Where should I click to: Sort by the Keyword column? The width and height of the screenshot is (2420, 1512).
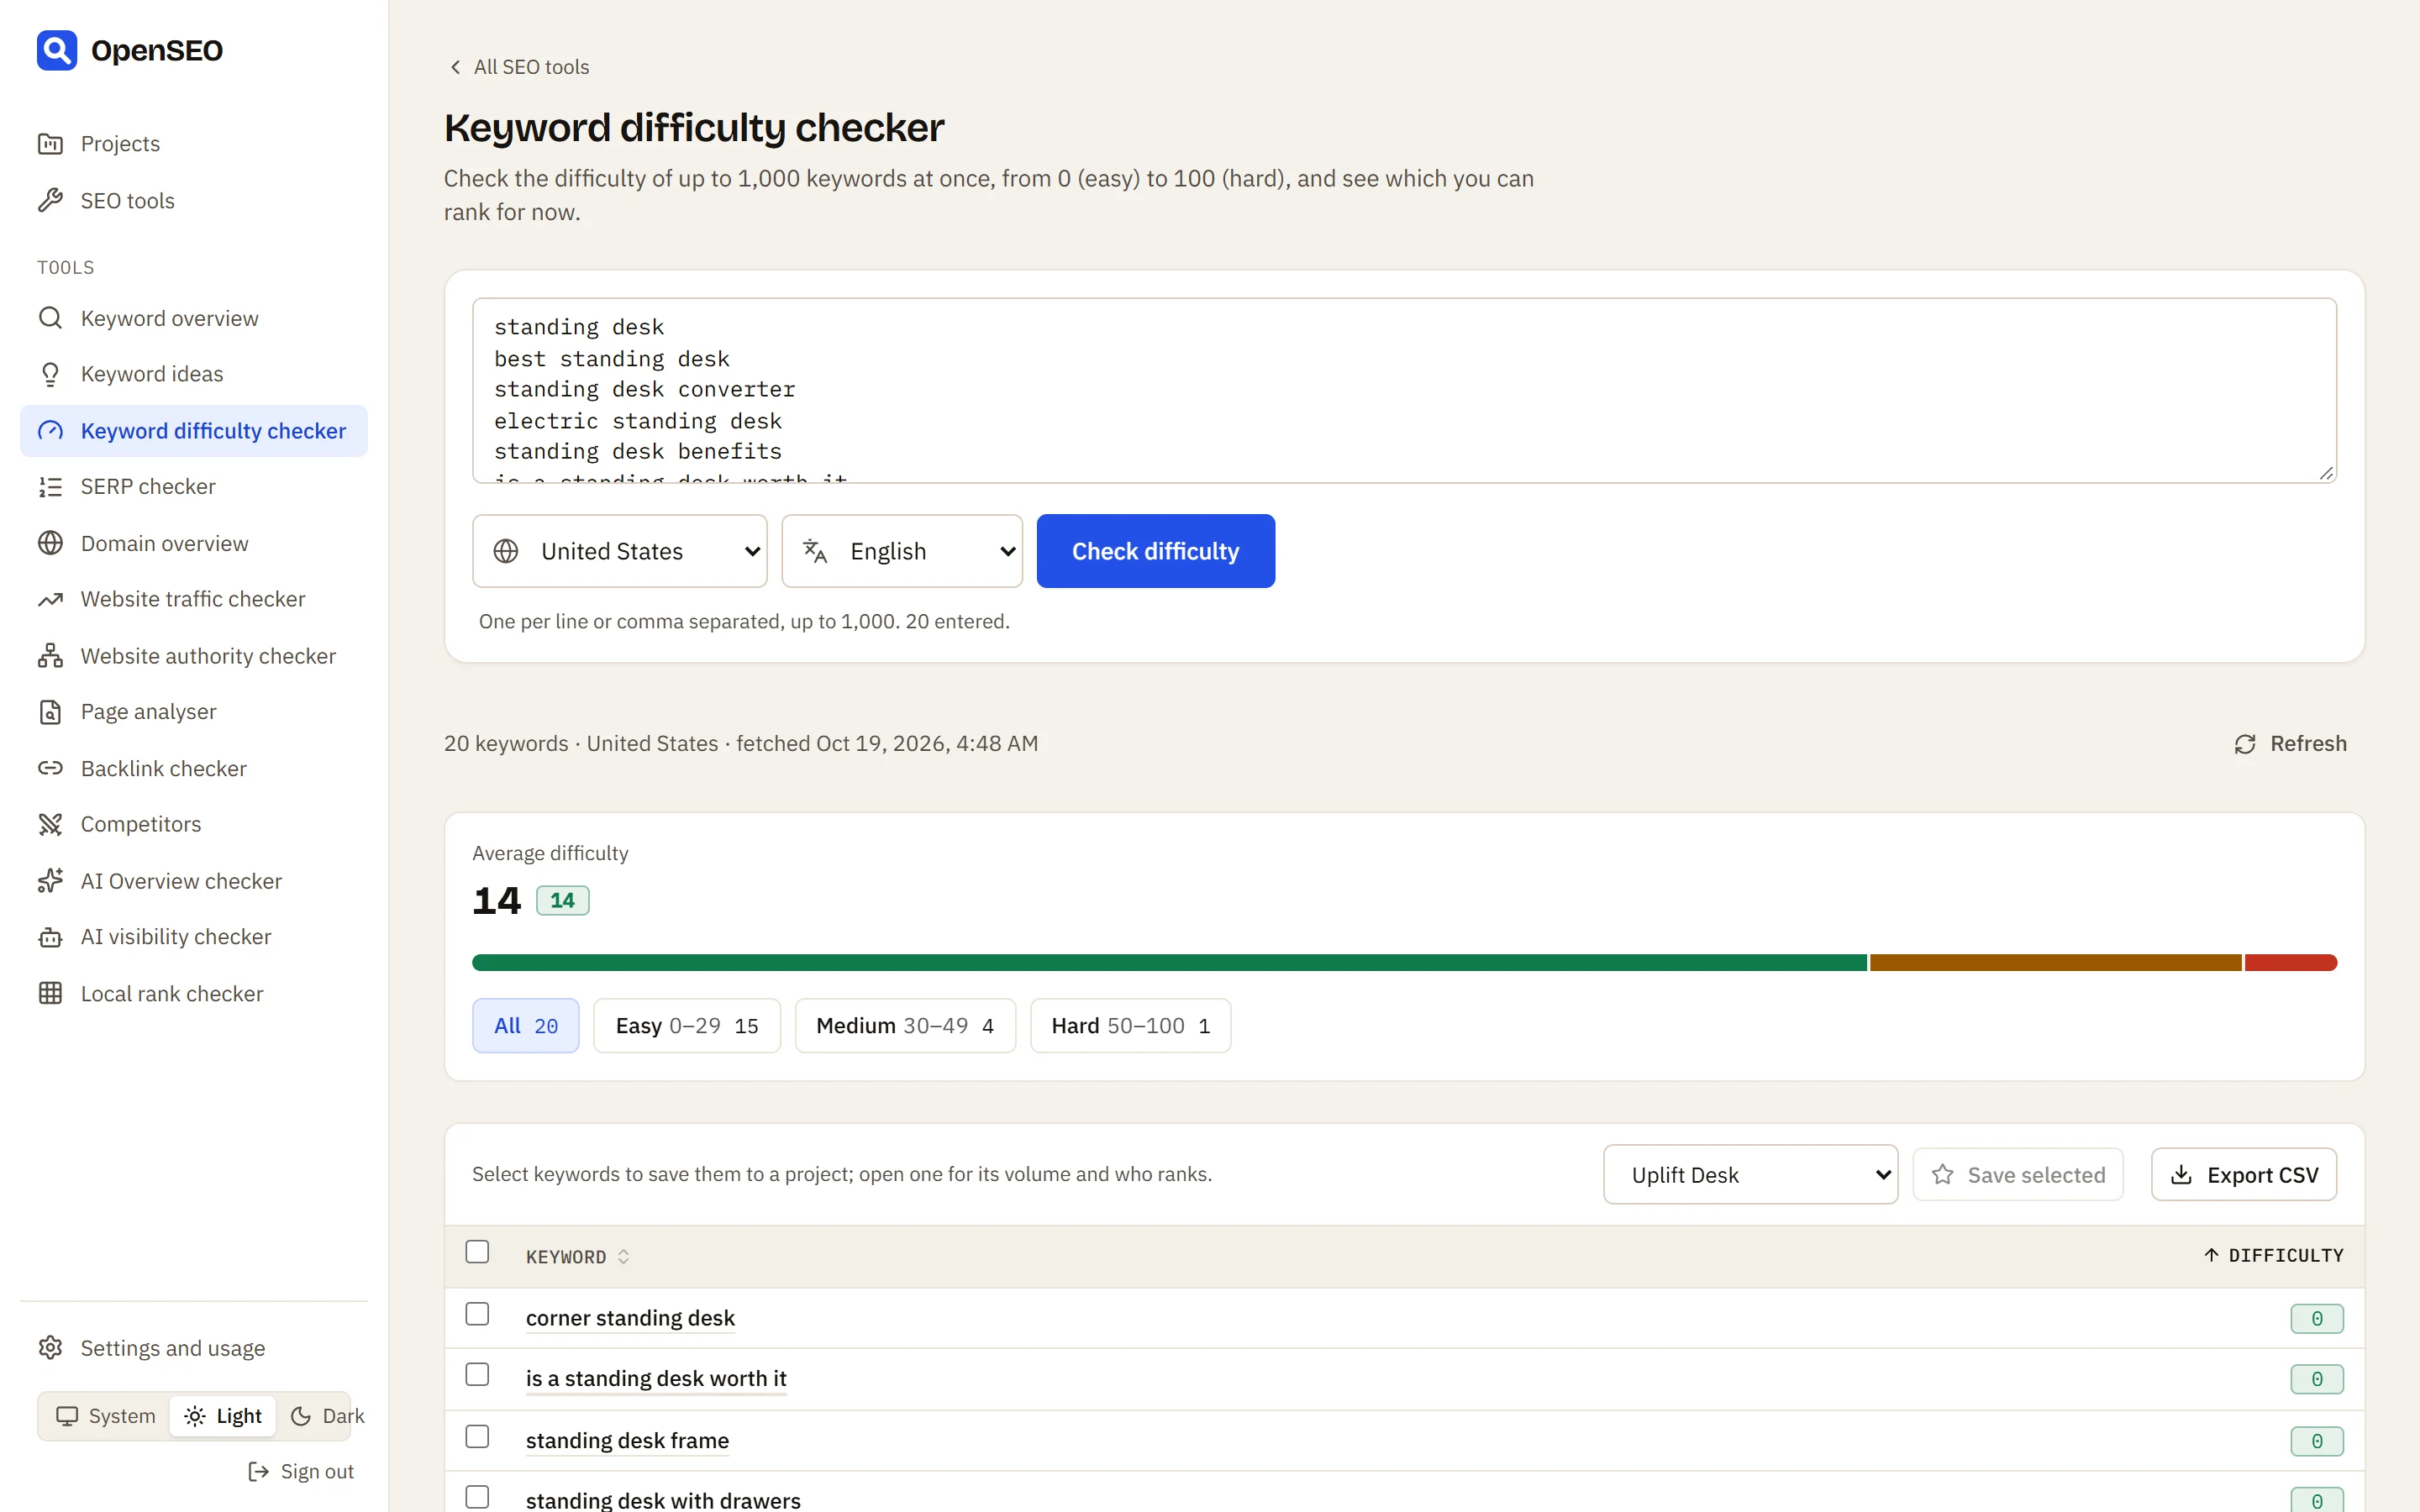577,1257
